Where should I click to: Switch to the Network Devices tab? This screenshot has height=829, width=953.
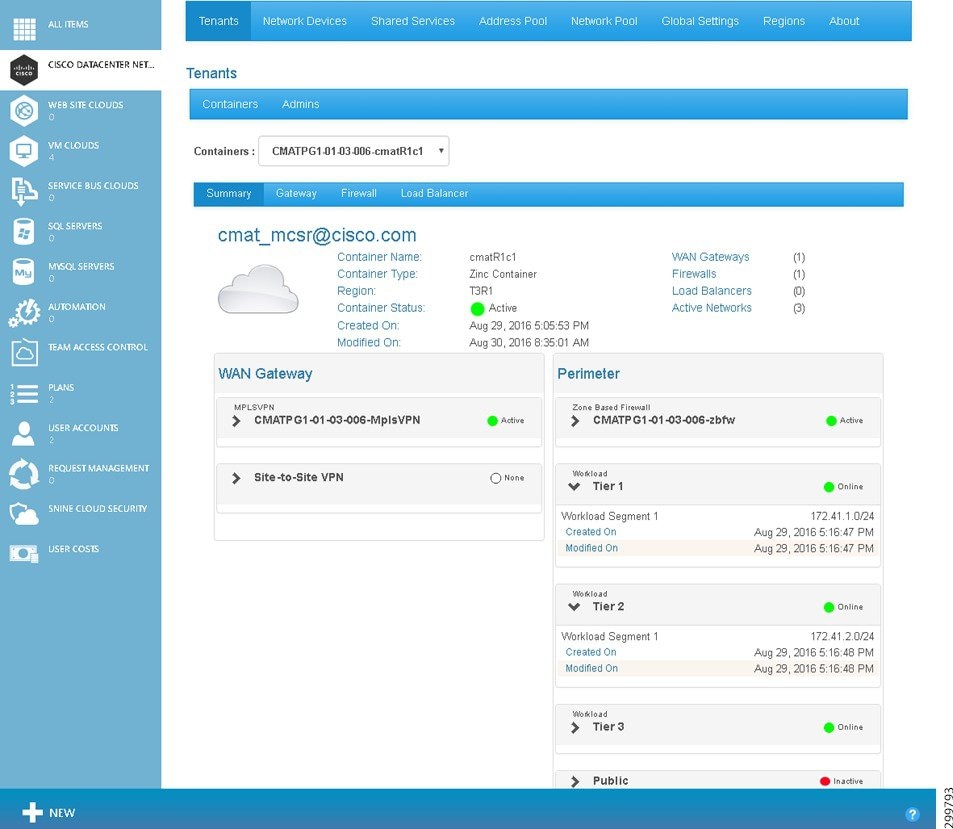point(304,20)
